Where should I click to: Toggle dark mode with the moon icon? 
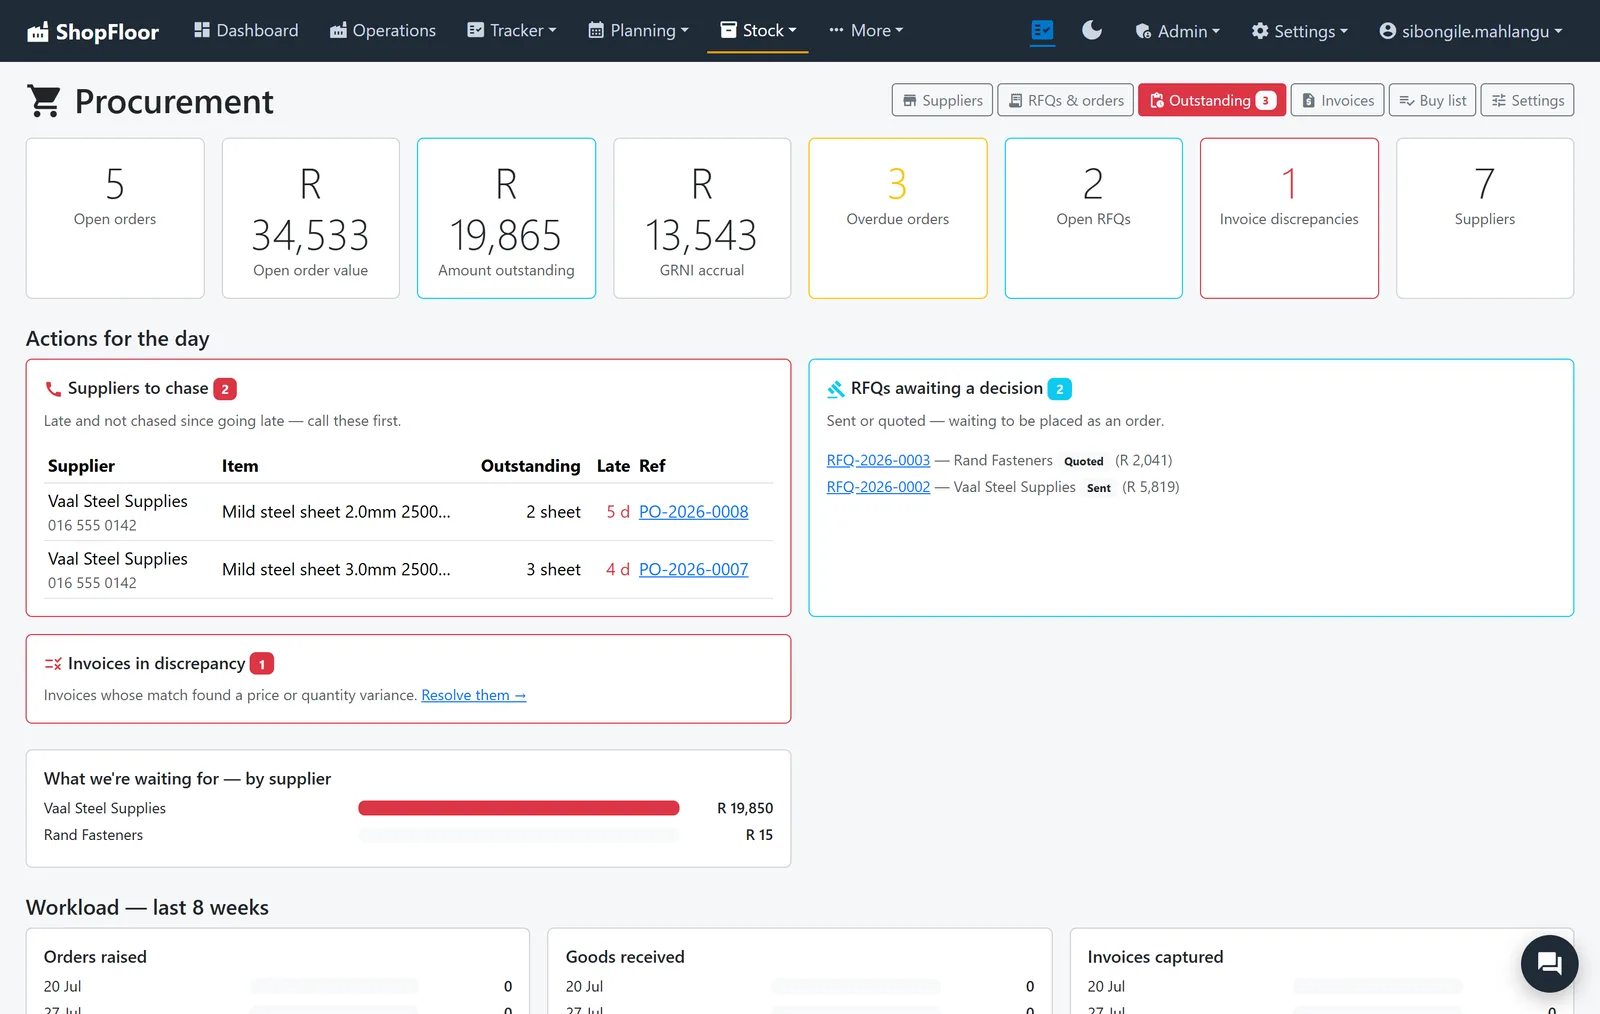click(x=1092, y=31)
